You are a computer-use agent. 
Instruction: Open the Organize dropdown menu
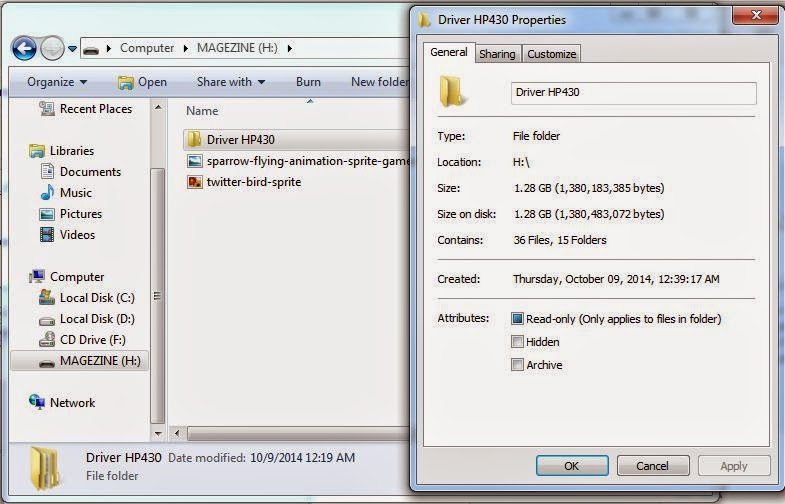(x=57, y=82)
